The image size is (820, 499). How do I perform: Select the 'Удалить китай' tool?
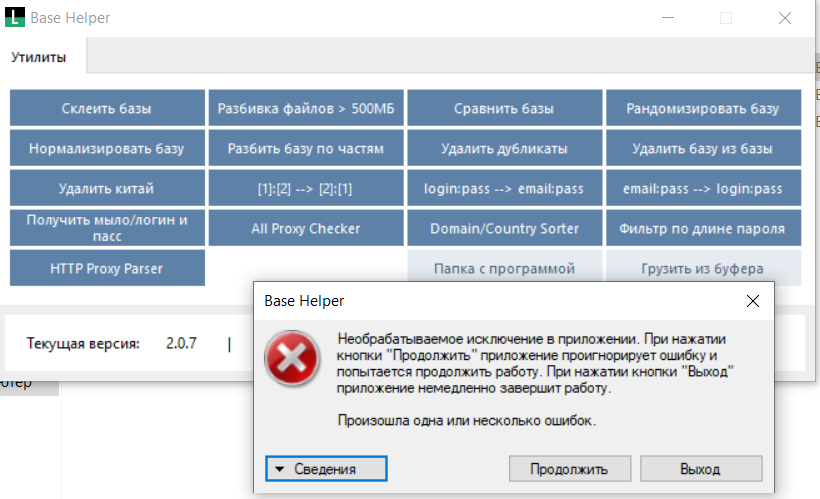tap(106, 189)
